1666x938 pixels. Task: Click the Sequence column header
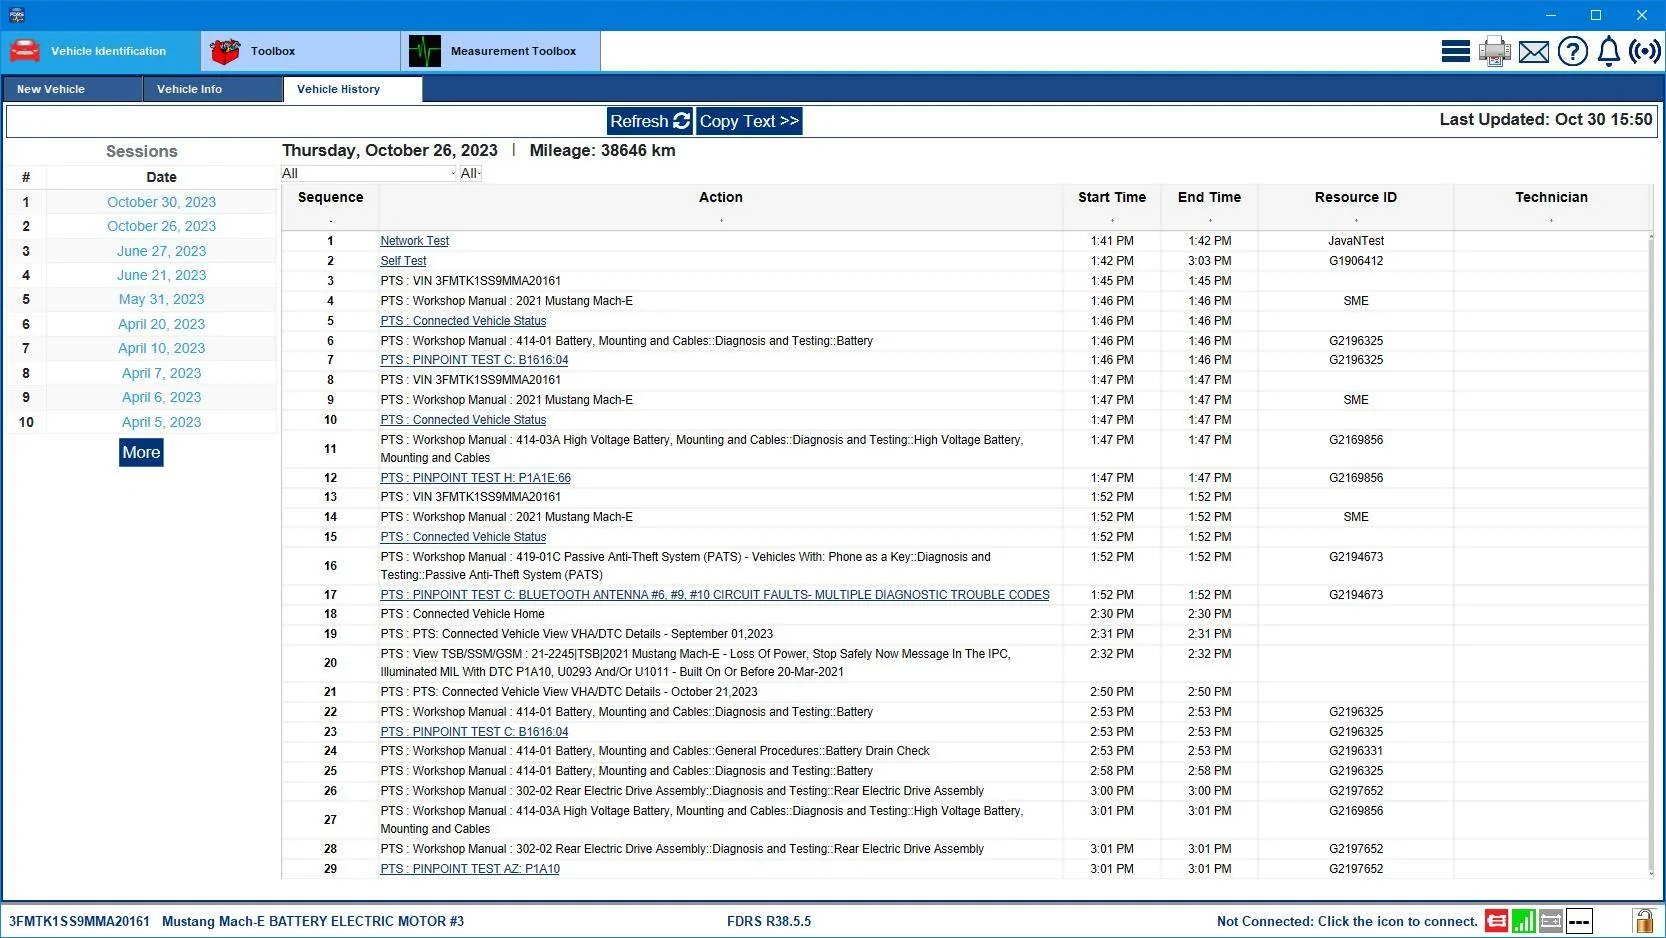(330, 197)
